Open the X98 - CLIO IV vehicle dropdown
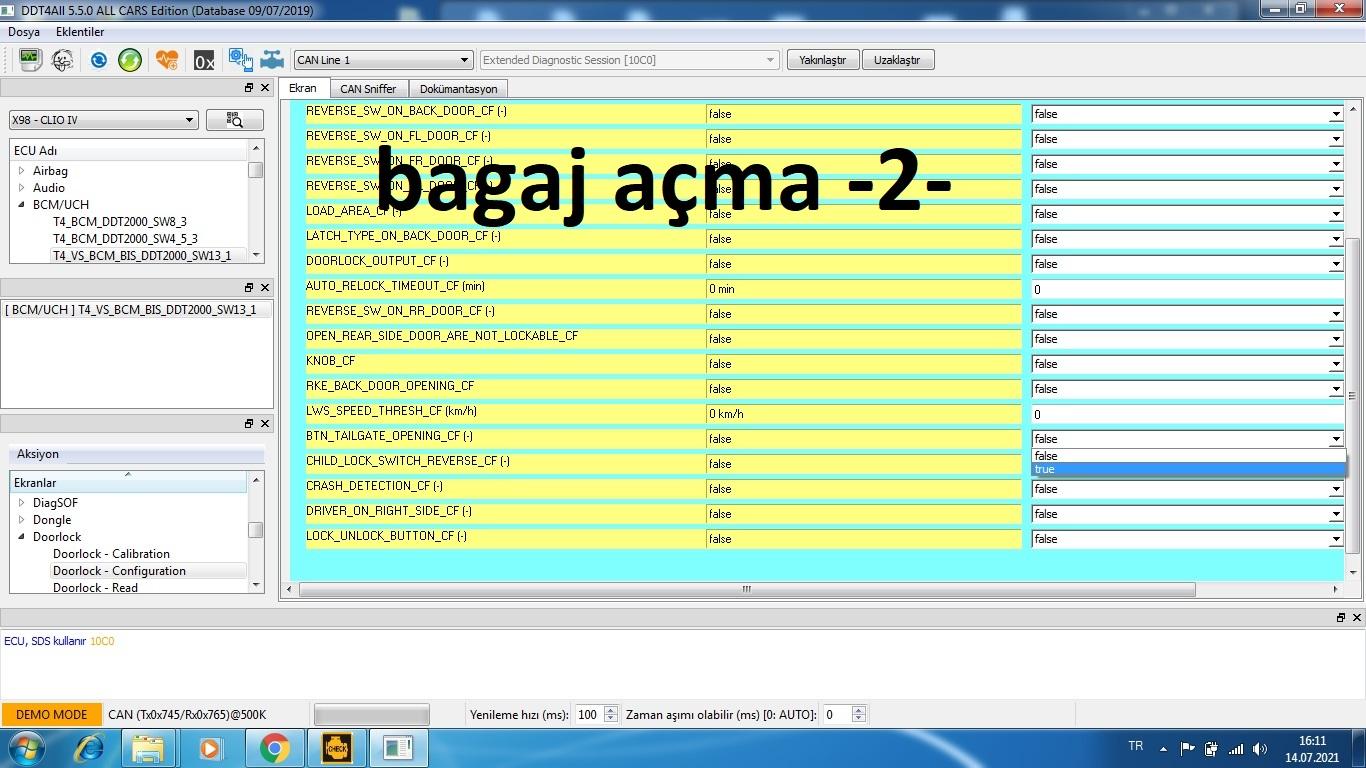1366x768 pixels. (x=103, y=120)
